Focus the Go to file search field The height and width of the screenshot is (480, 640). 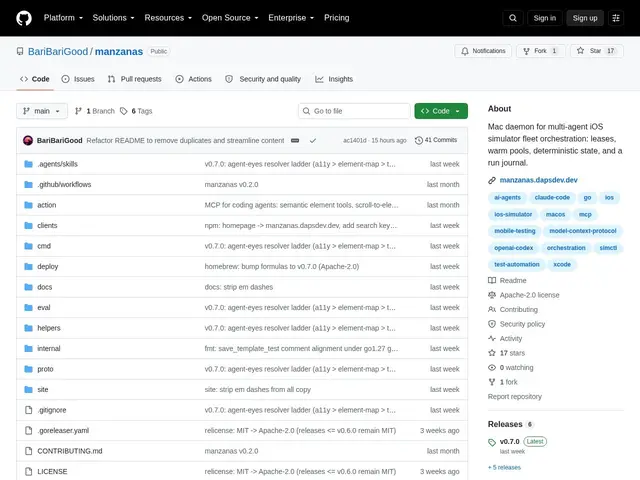354,111
